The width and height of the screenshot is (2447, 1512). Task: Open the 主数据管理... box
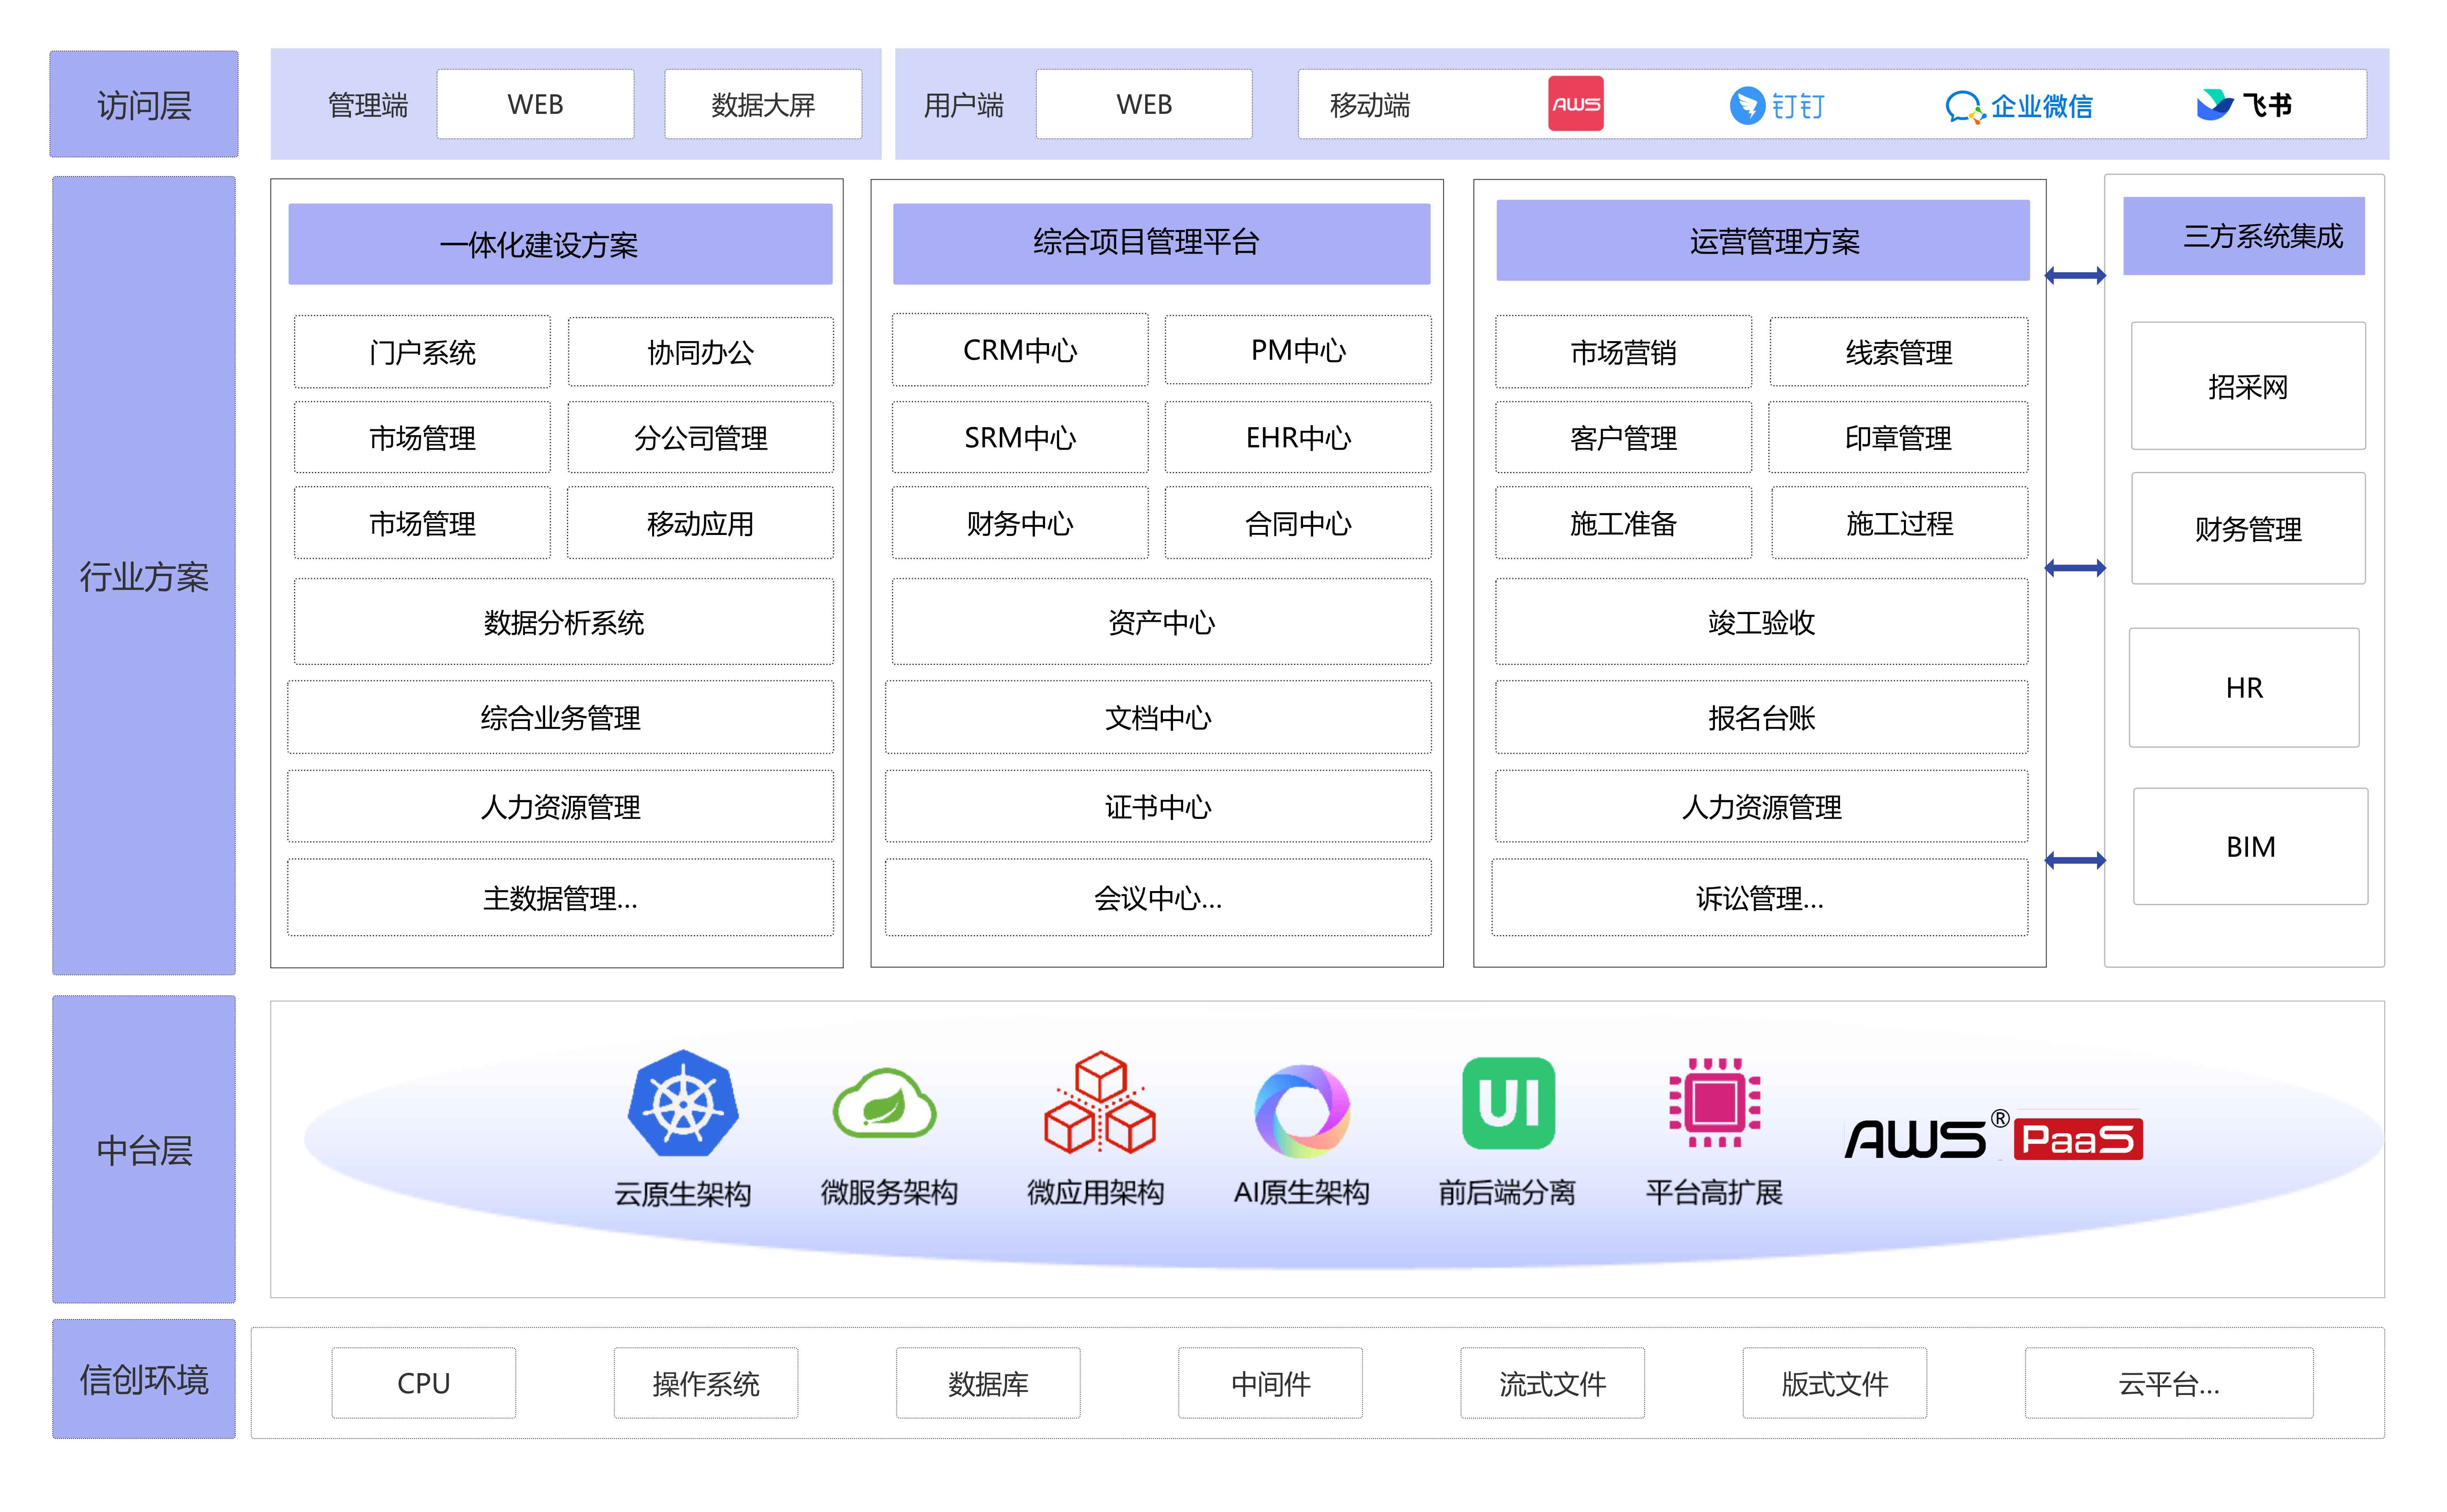tap(560, 898)
